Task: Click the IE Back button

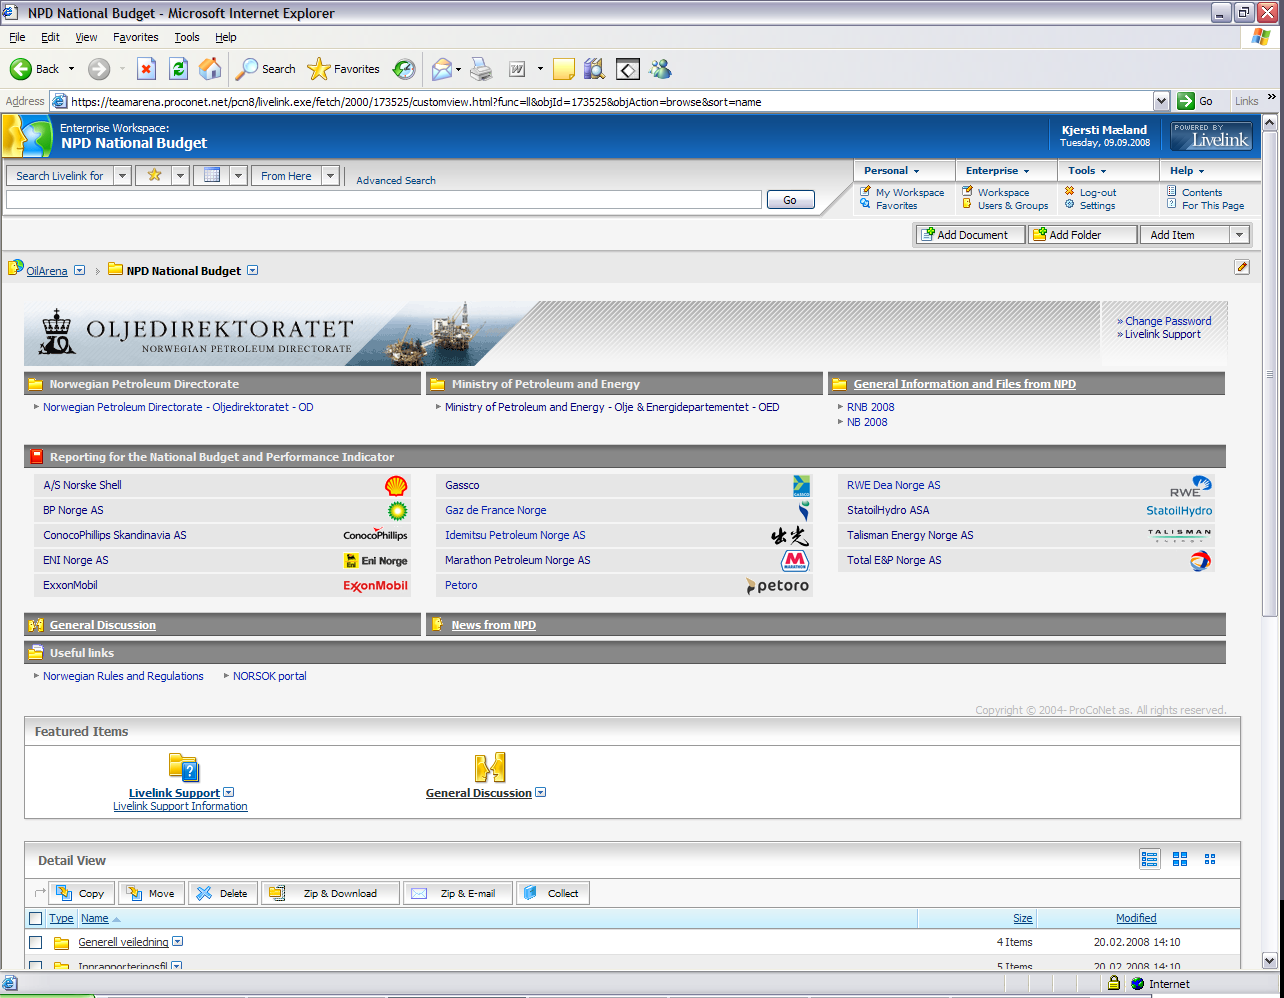Action: click(37, 69)
